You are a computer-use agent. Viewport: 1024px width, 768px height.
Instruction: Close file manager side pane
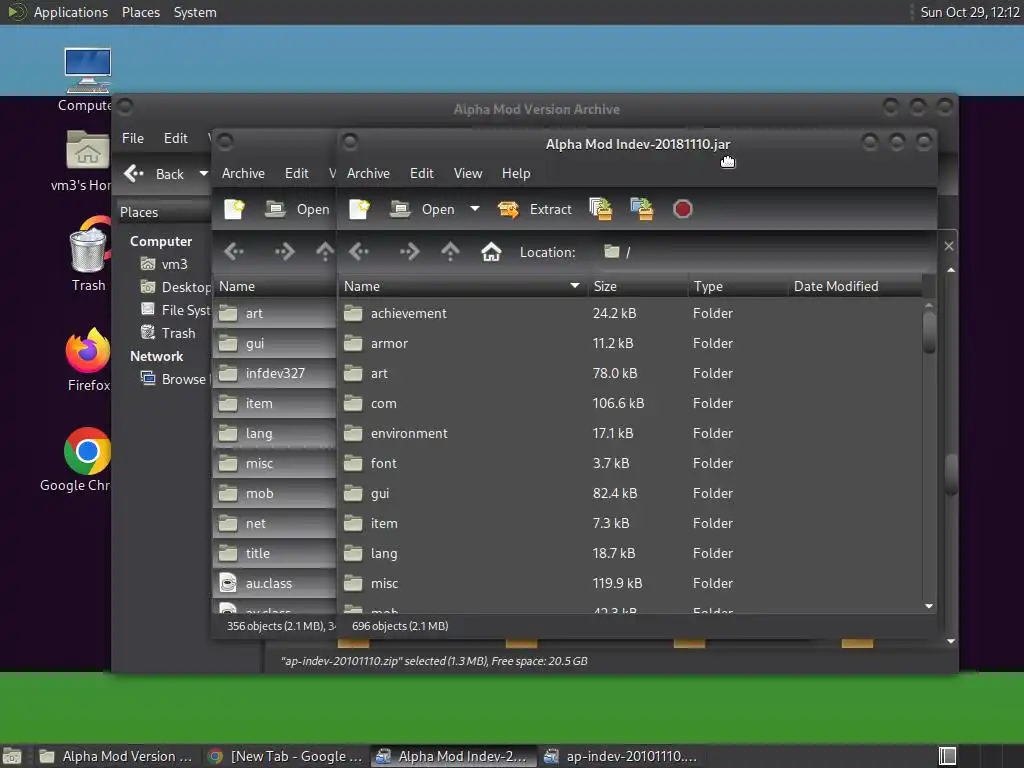click(x=949, y=246)
